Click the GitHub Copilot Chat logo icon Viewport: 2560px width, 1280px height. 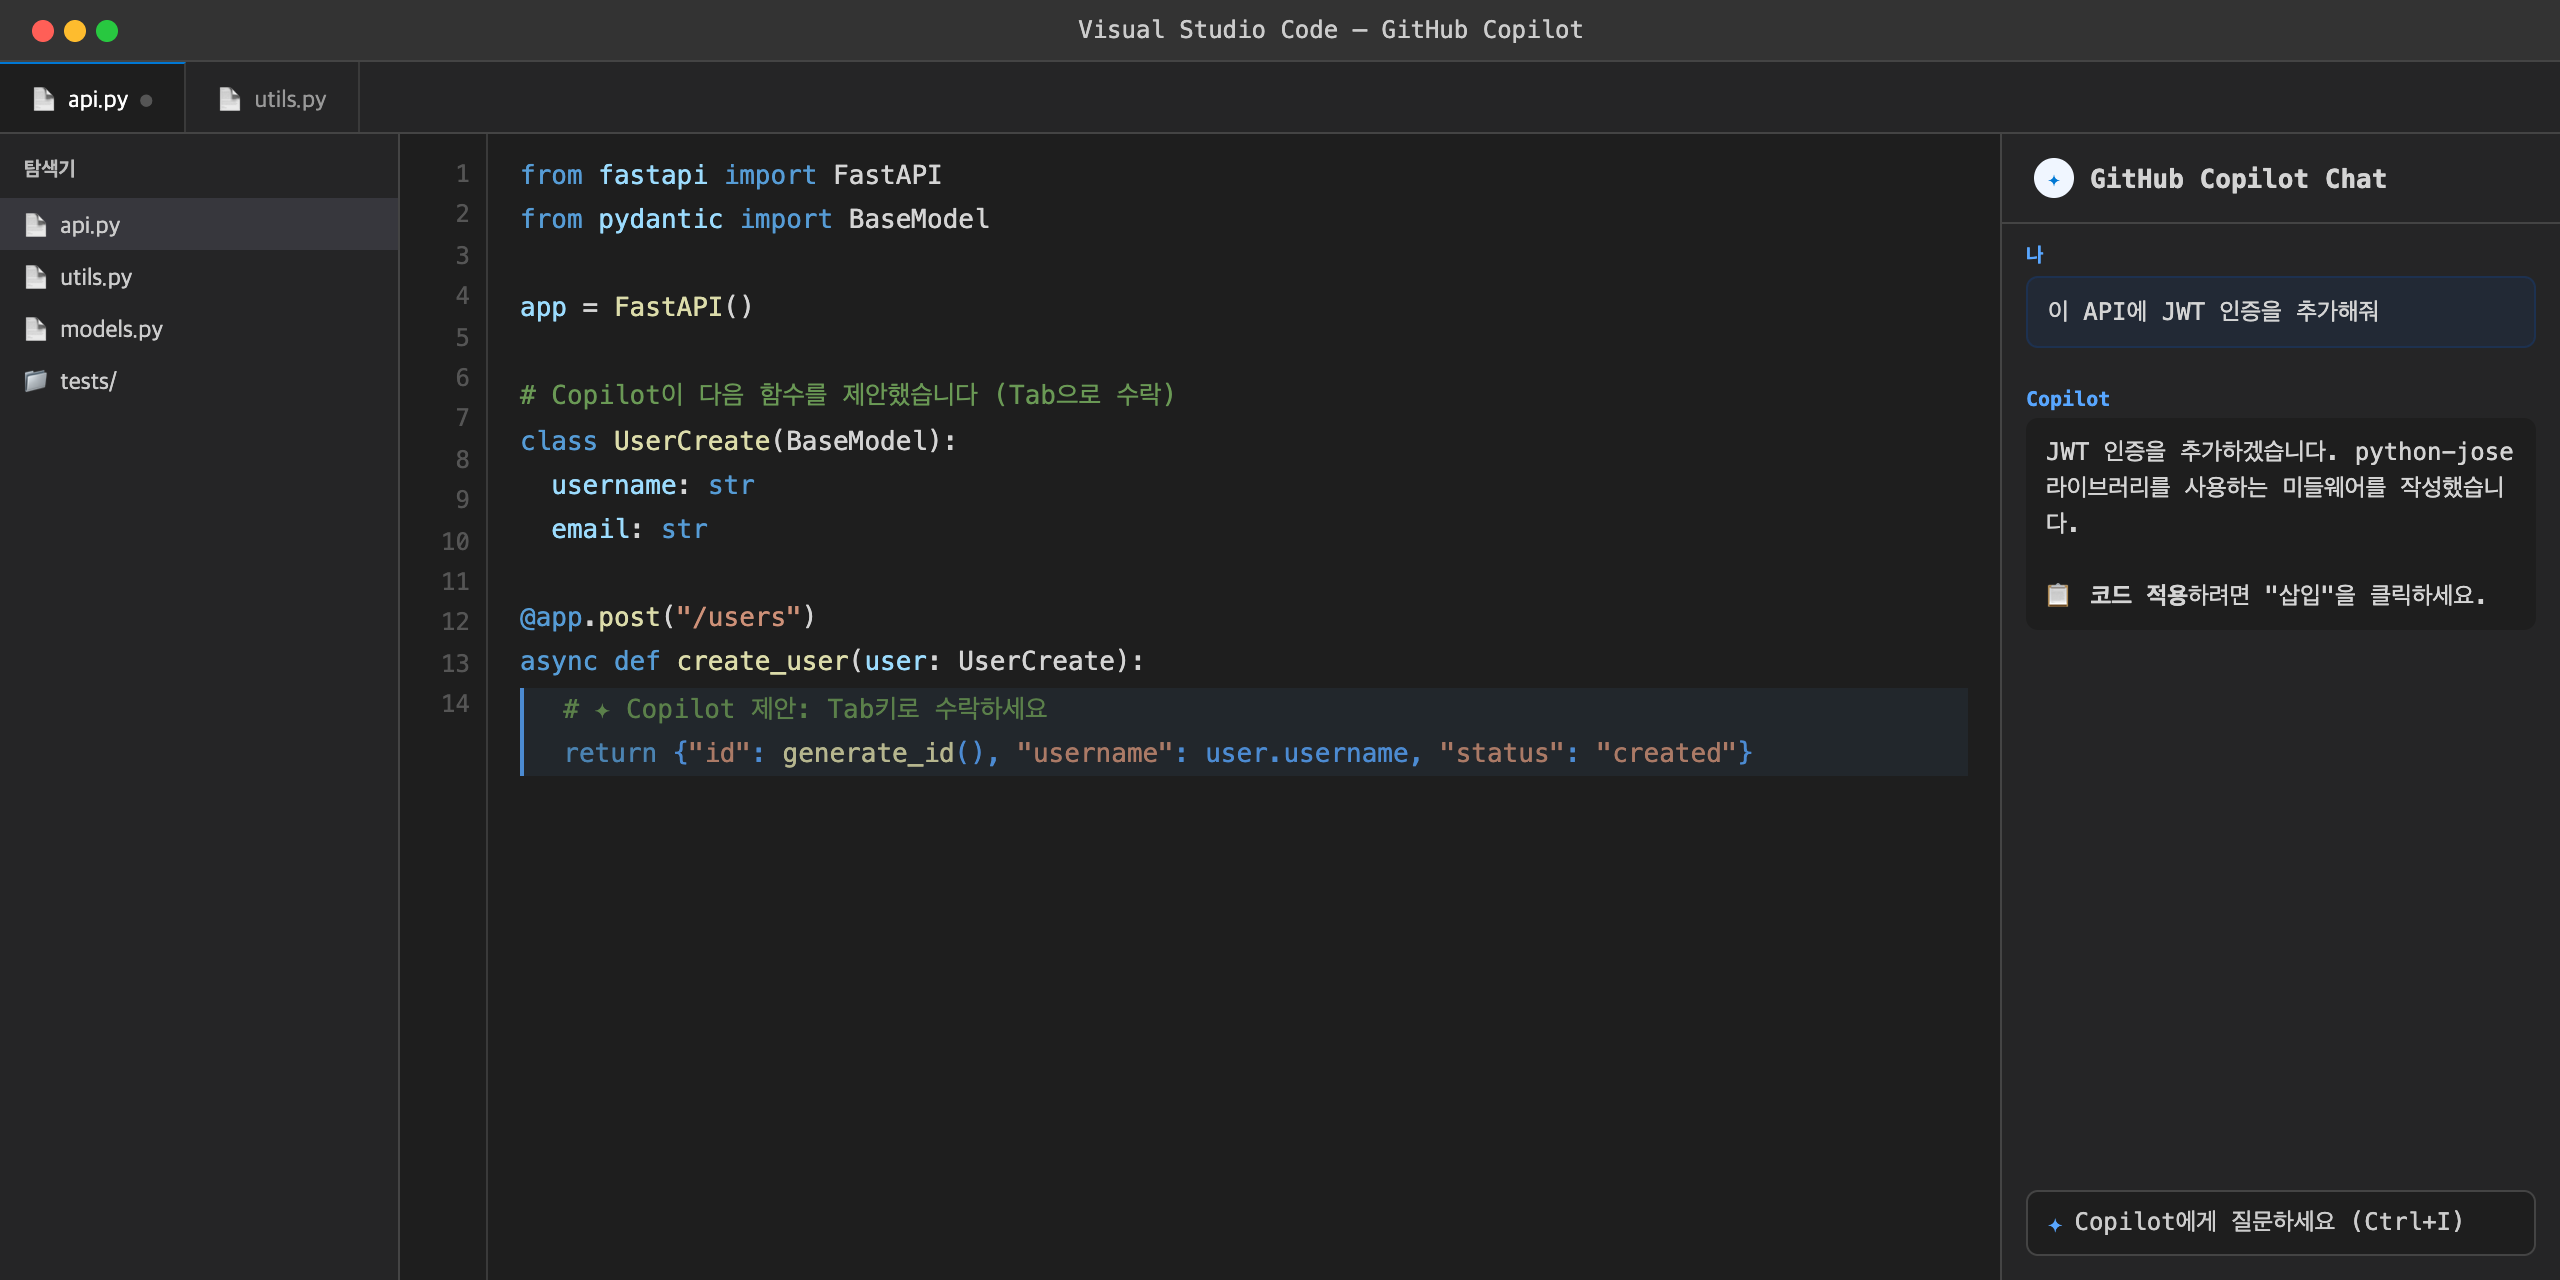point(2054,178)
